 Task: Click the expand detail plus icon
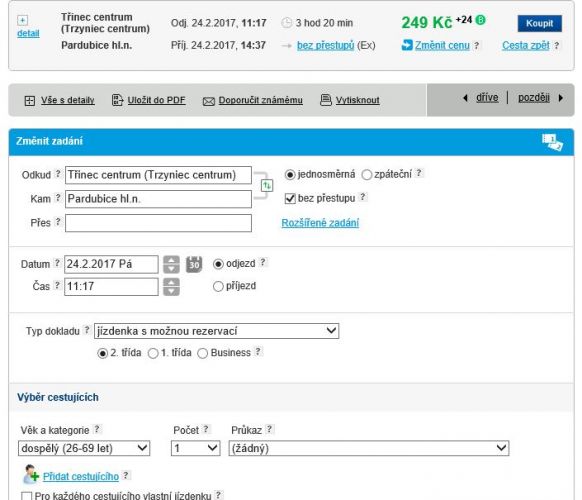[x=23, y=20]
